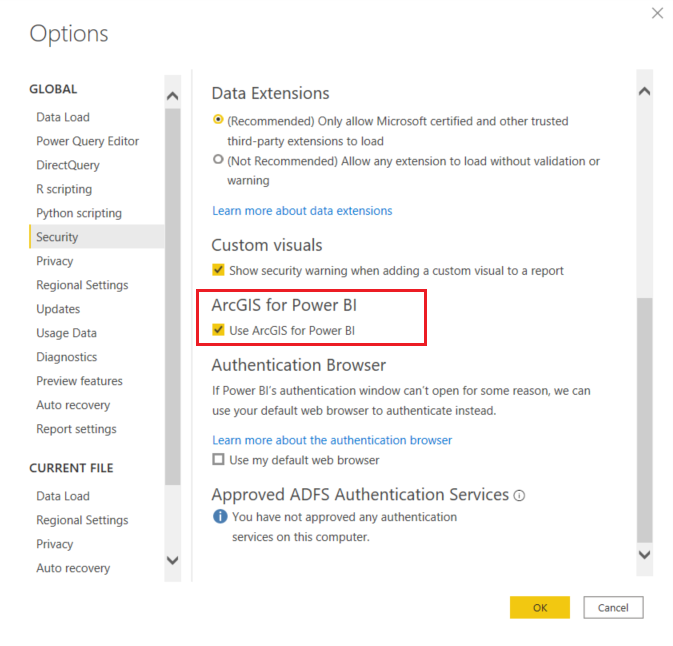Viewport: 673px width, 646px height.
Task: Enable Use my default web browser
Action: pyautogui.click(x=218, y=460)
